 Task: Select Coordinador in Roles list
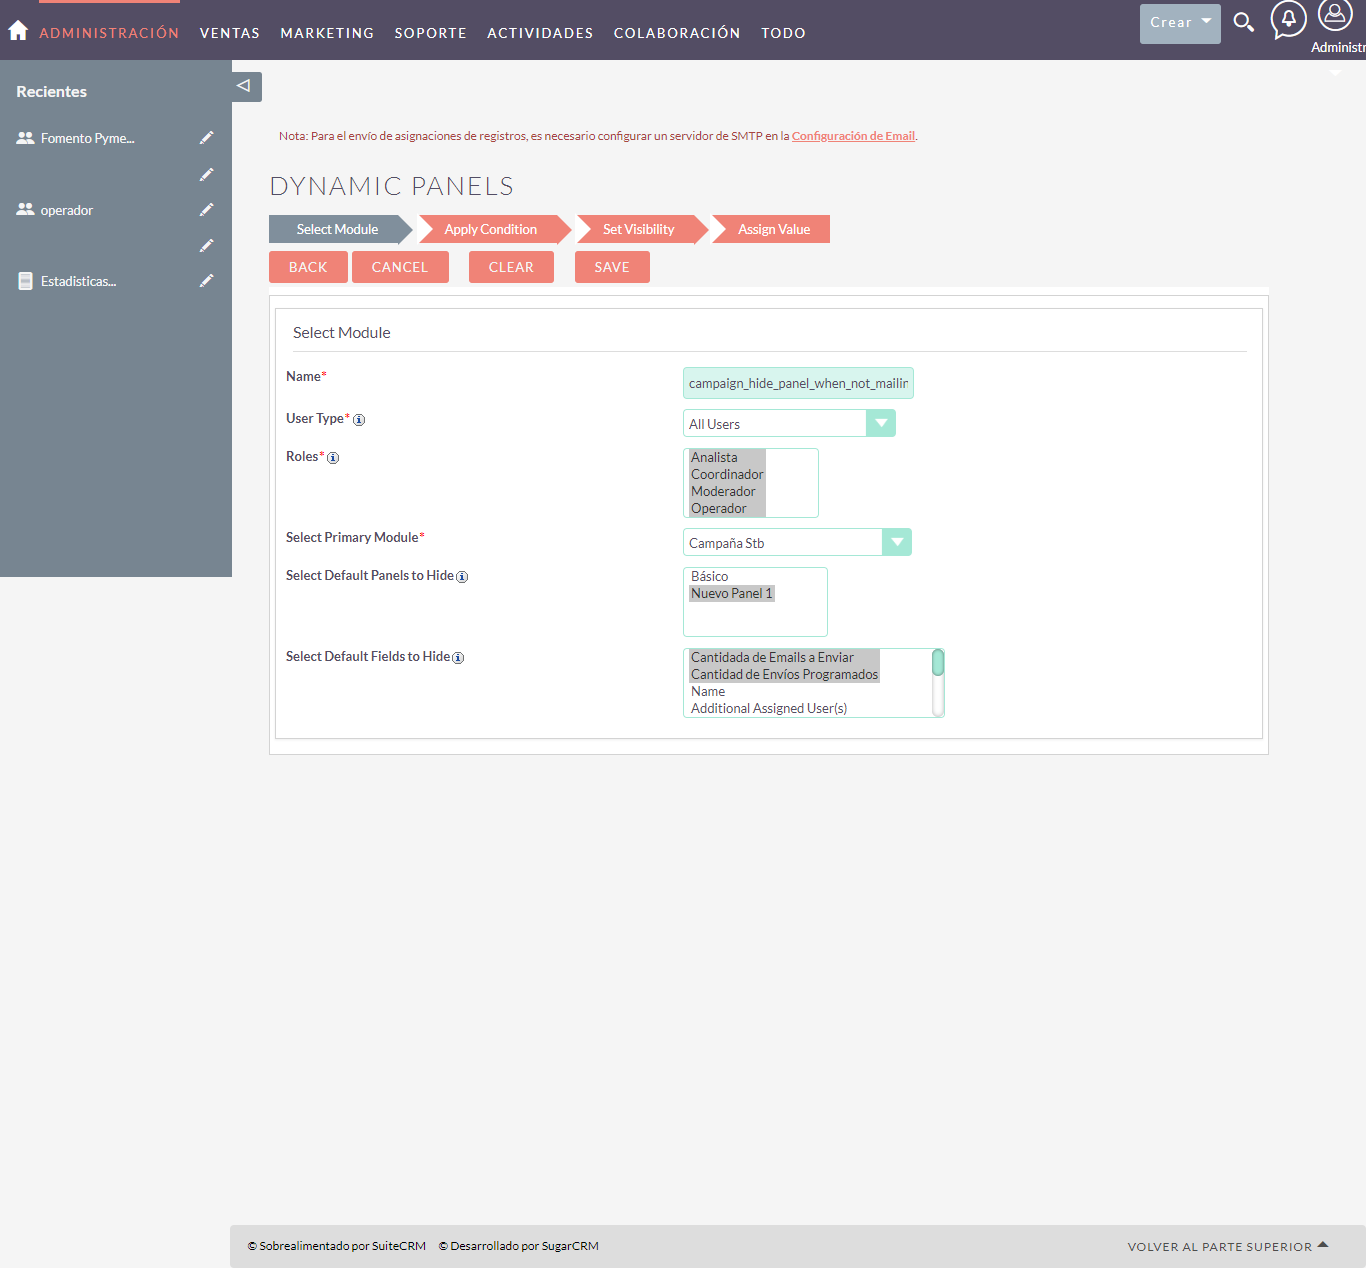click(x=727, y=474)
